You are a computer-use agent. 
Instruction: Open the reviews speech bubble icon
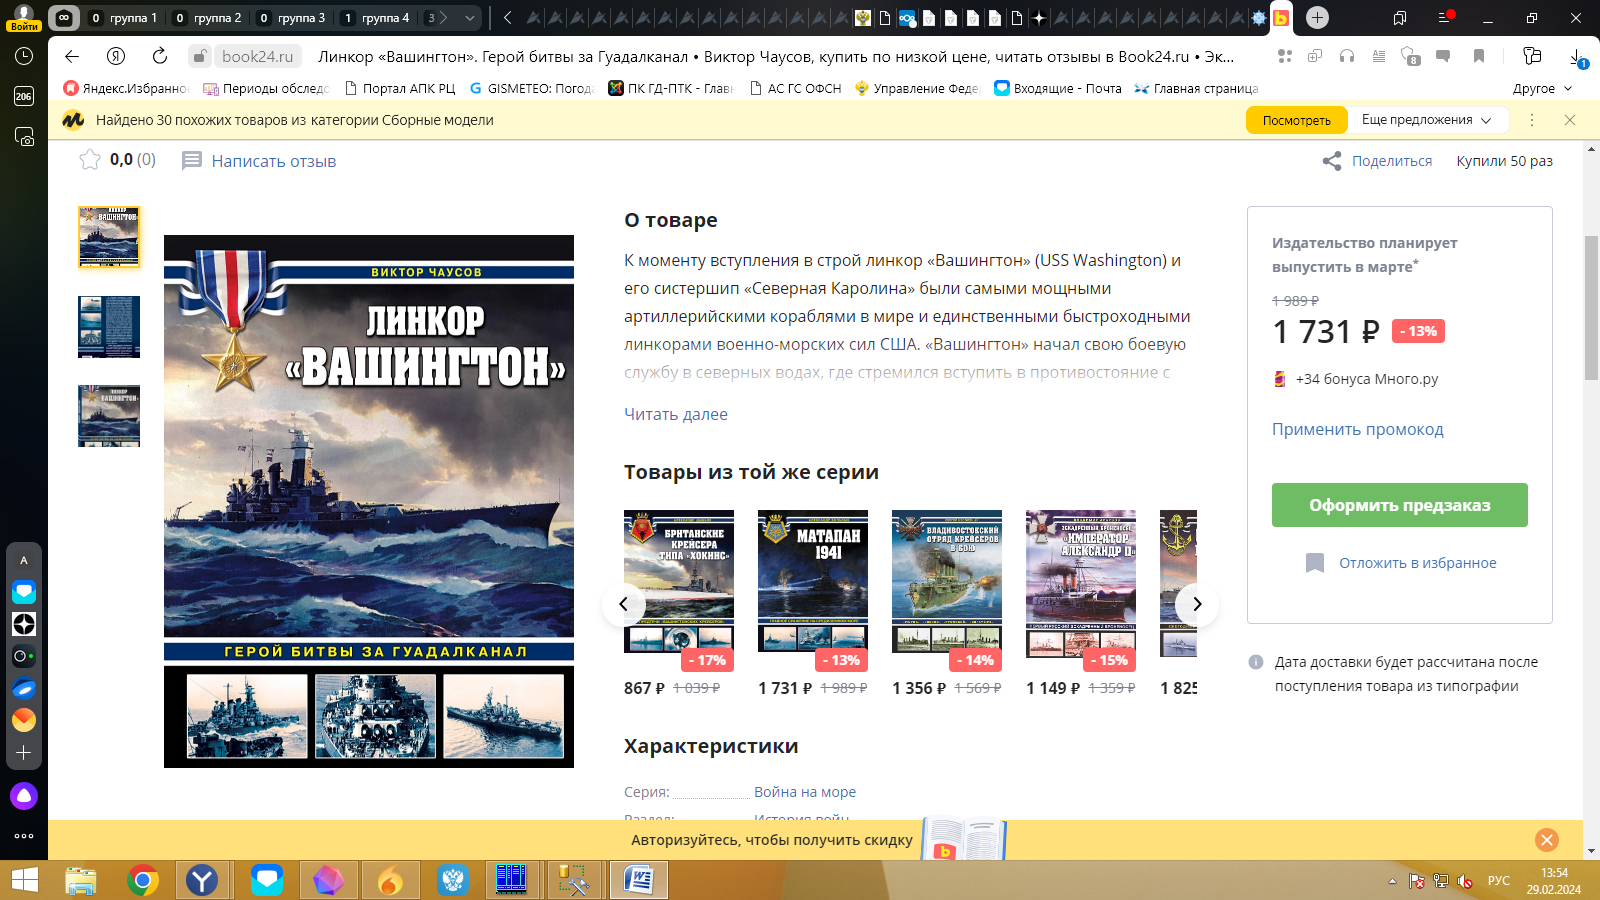pos(1443,56)
